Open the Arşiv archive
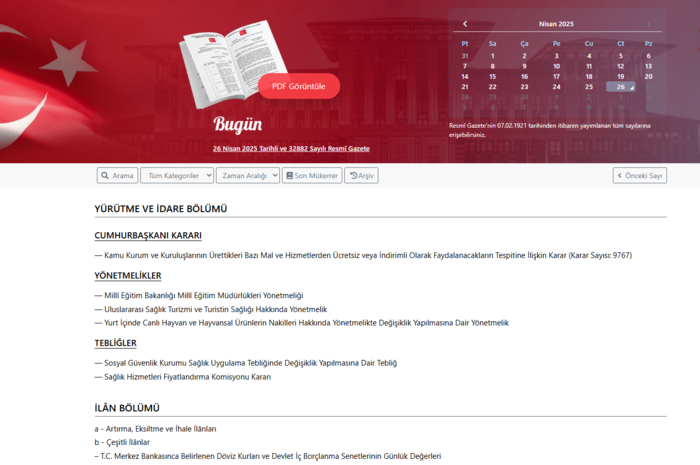The image size is (700, 465). tap(361, 175)
